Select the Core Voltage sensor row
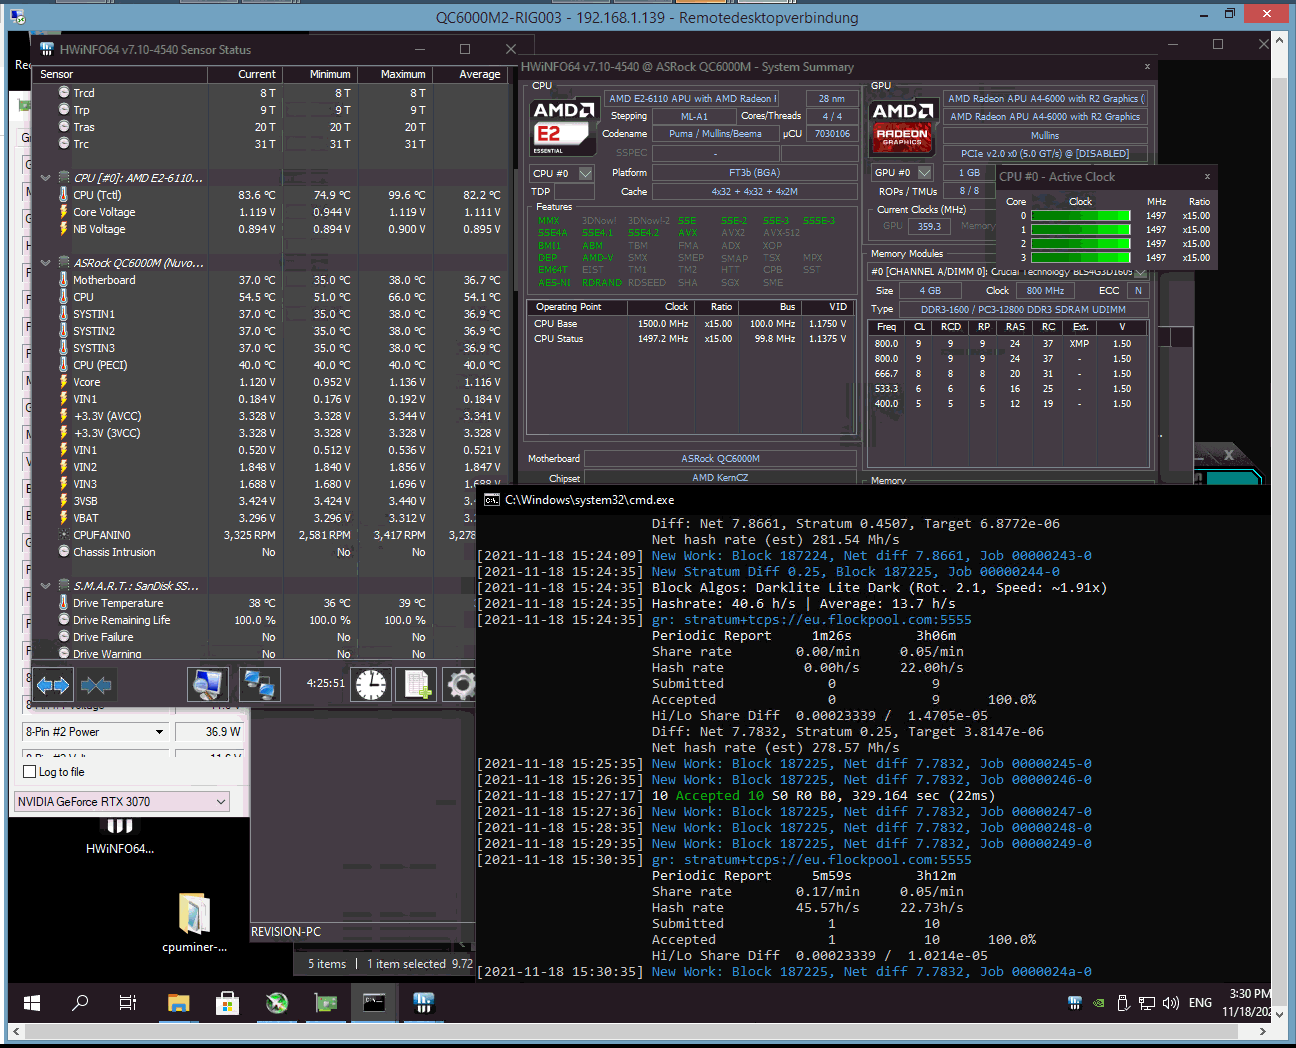The image size is (1296, 1048). pyautogui.click(x=270, y=212)
